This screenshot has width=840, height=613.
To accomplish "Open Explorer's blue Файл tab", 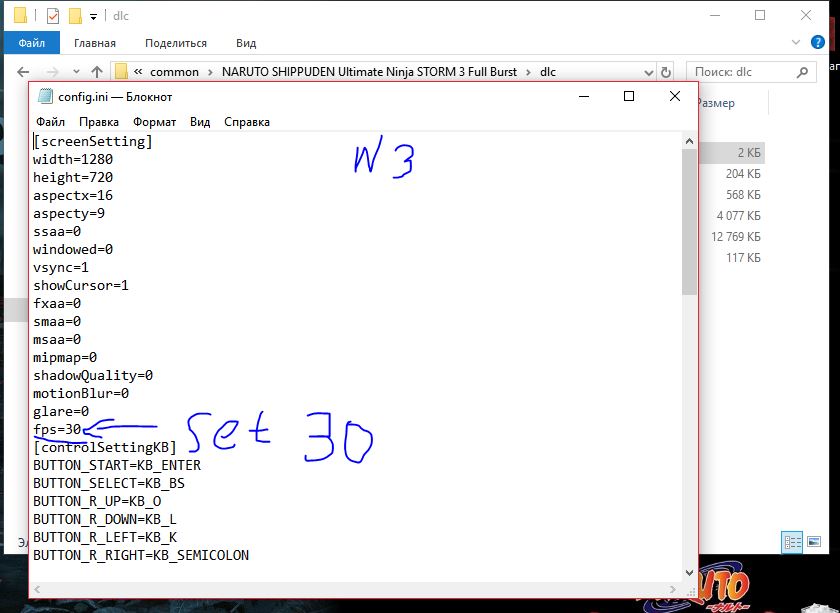I will (32, 43).
